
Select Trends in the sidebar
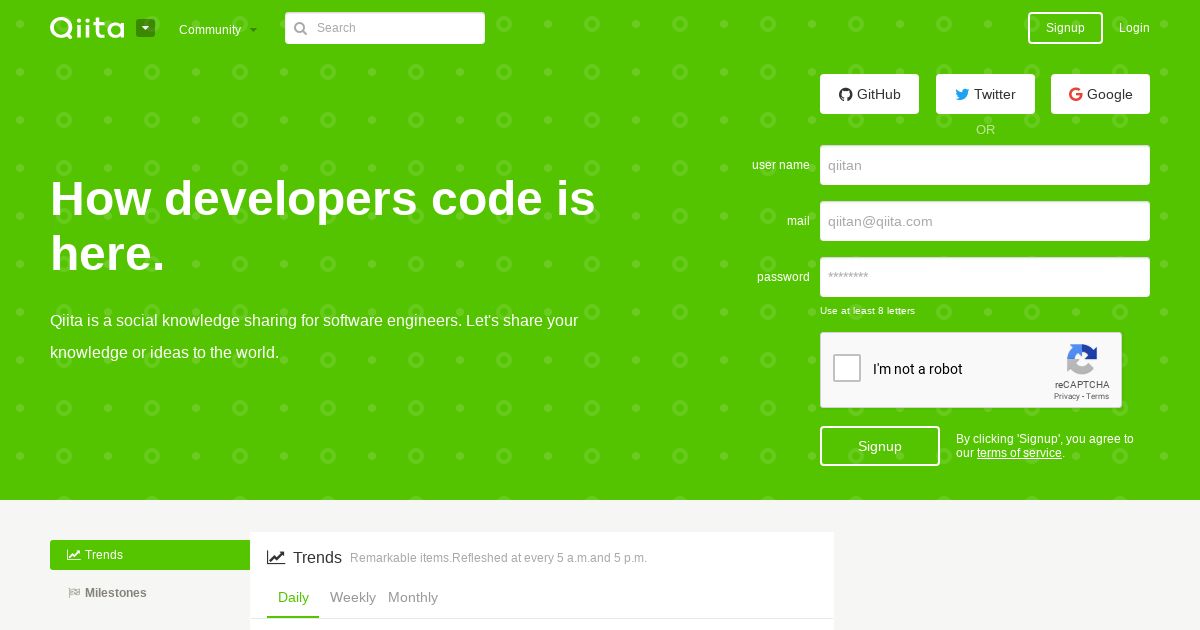coord(150,555)
